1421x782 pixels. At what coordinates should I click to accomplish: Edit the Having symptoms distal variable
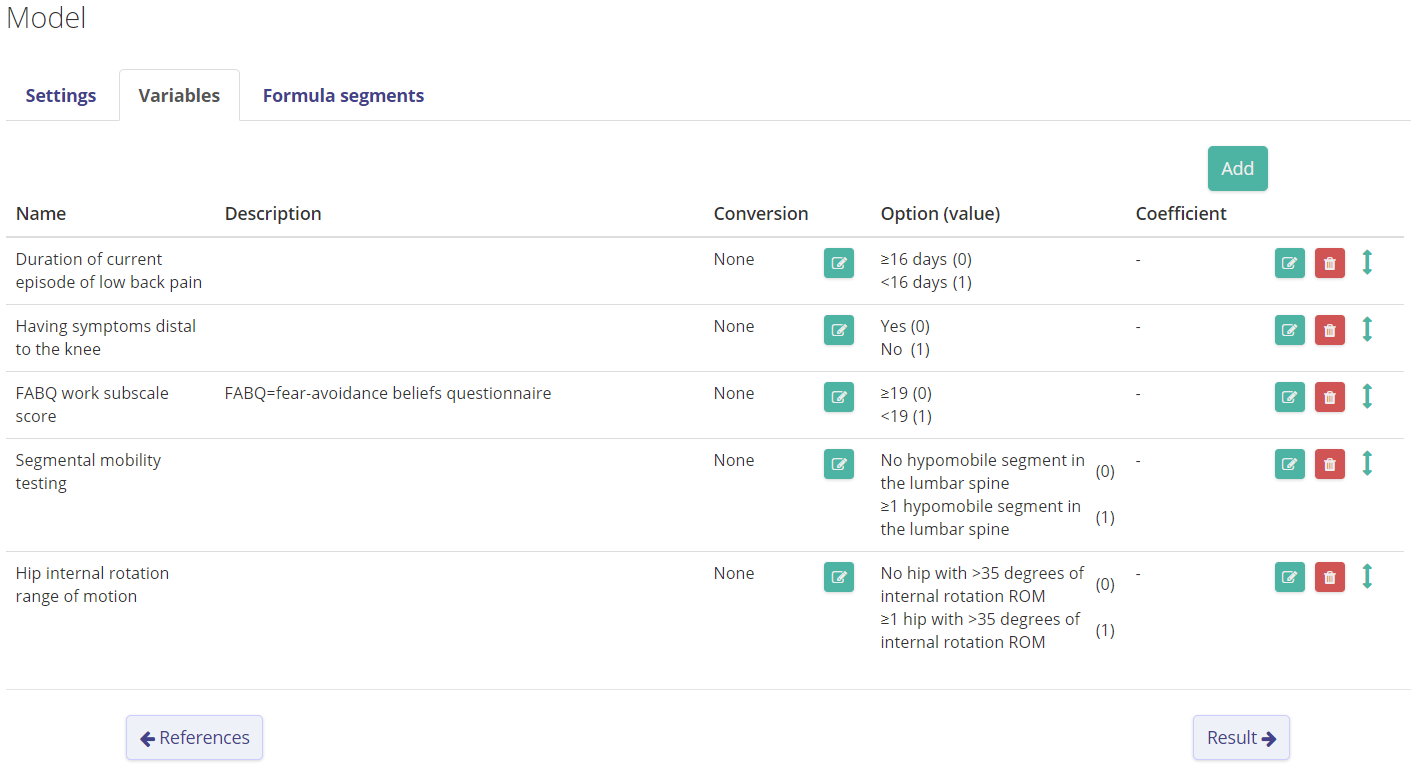(x=1289, y=330)
